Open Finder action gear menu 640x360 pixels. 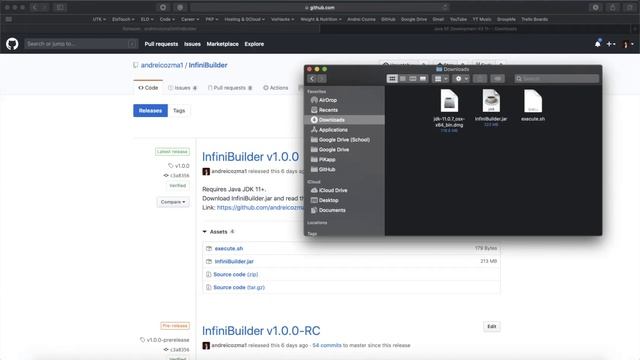pos(461,79)
